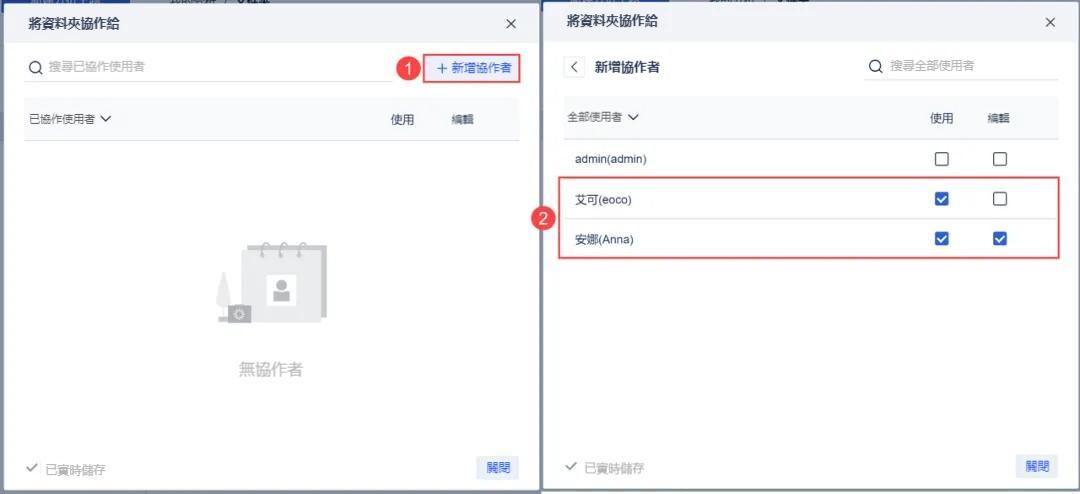Uncheck 編輯 permission for 安娜(Anna)
Screen dimensions: 1080x494
[1000, 239]
